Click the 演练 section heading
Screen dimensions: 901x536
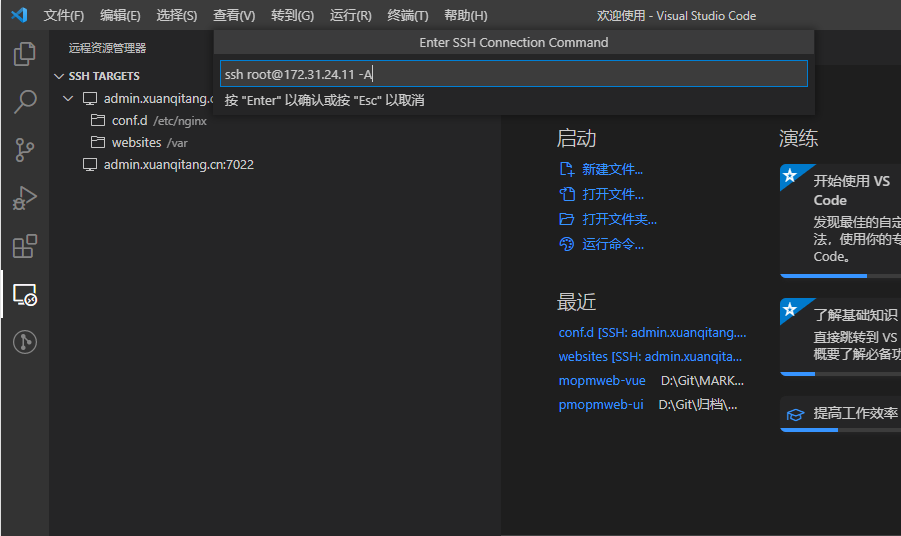click(798, 138)
